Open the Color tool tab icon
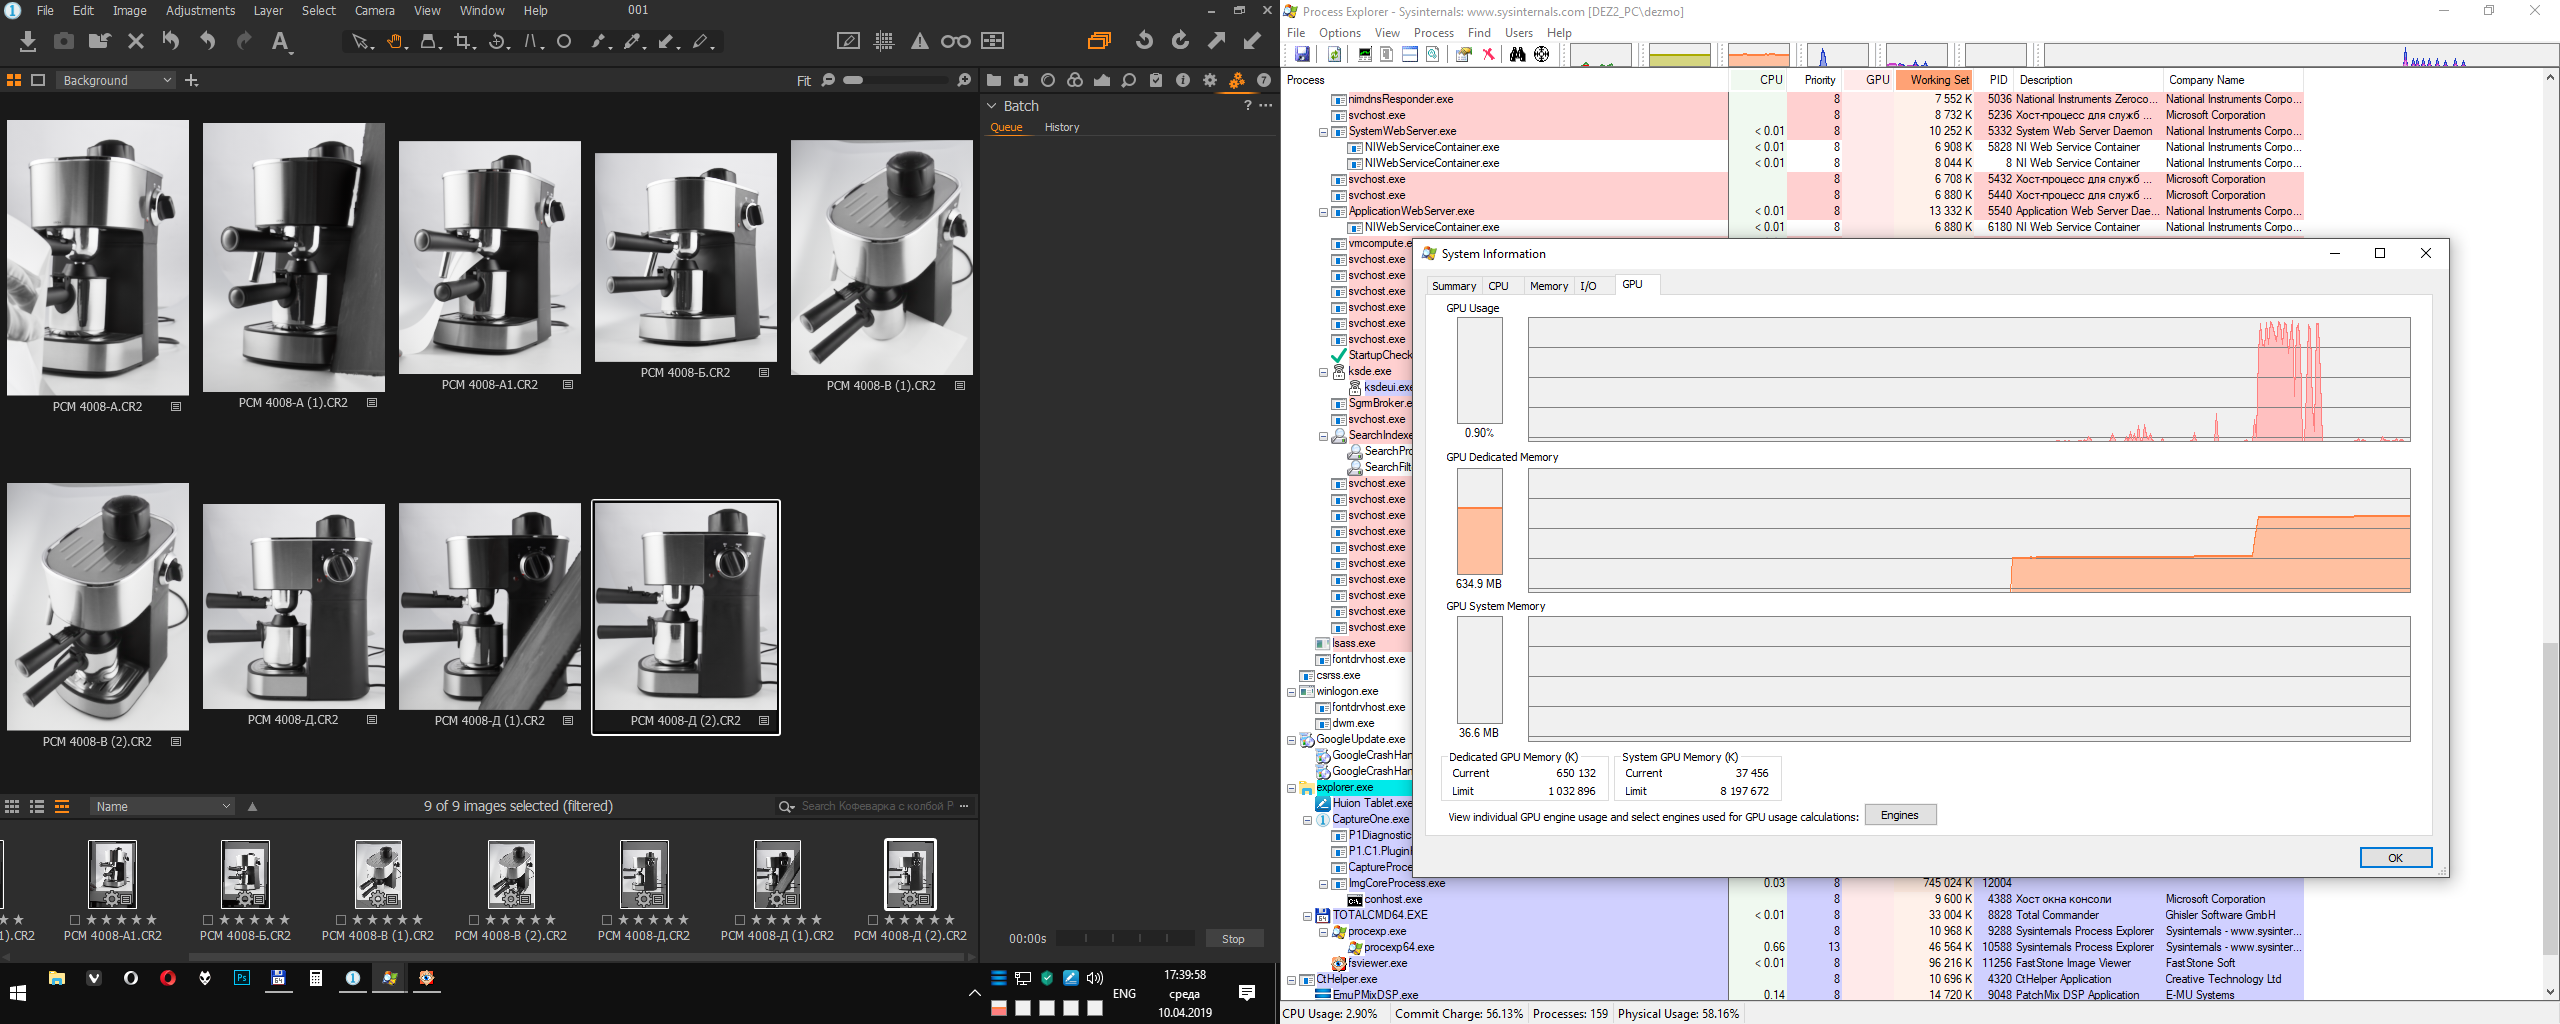The image size is (2560, 1024). pos(1075,80)
